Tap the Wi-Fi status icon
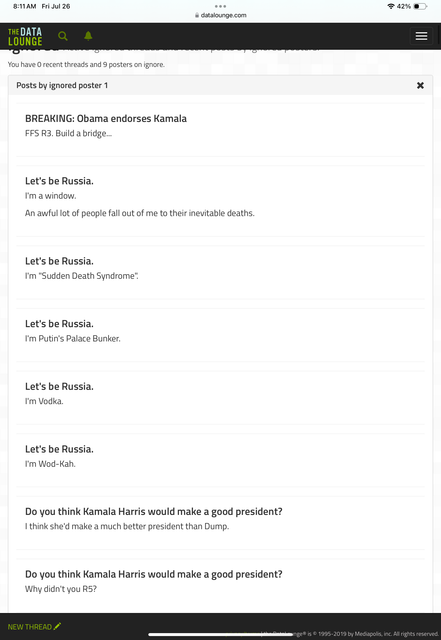The image size is (441, 640). click(391, 6)
